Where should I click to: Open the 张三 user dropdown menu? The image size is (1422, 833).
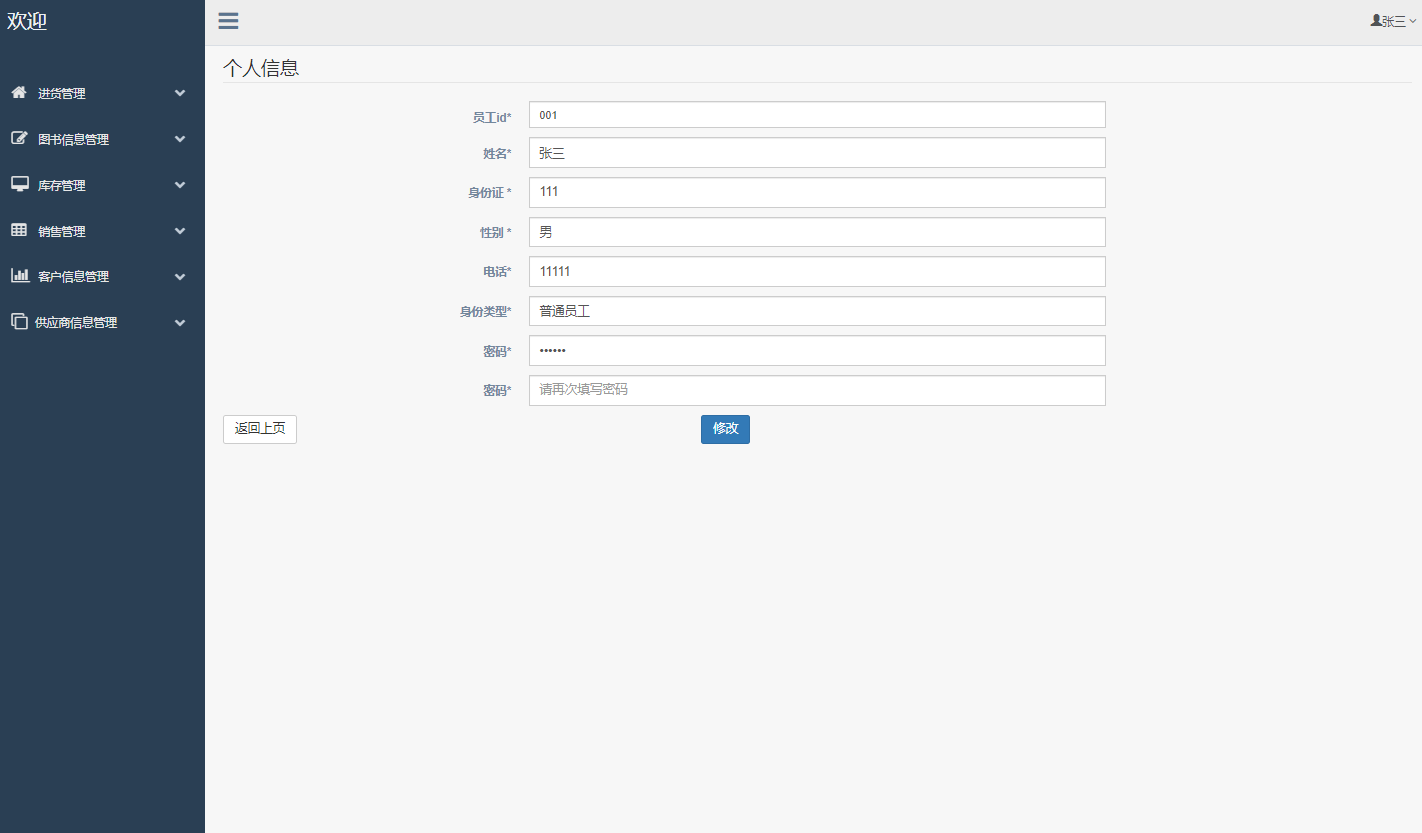[1394, 21]
